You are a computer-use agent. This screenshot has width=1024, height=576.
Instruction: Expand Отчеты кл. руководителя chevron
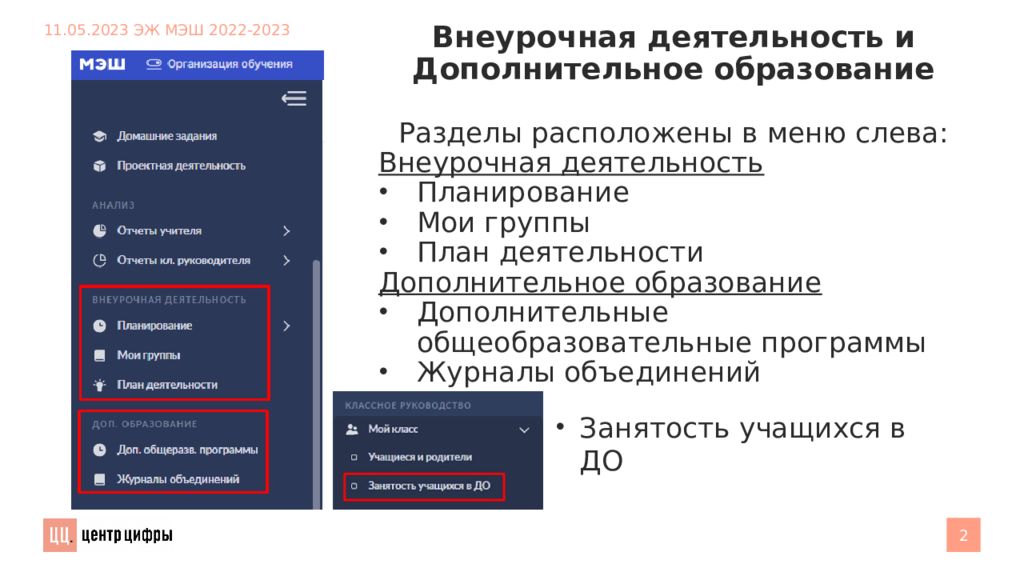pyautogui.click(x=286, y=260)
